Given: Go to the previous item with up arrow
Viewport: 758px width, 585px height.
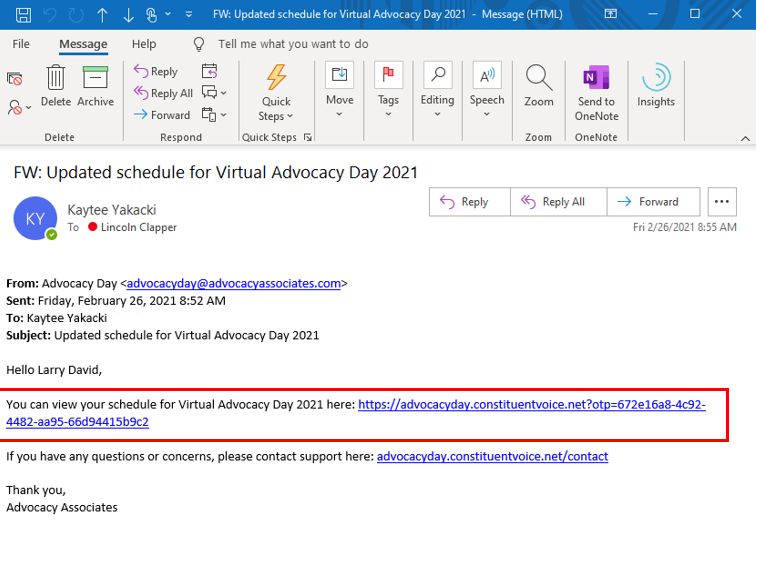Looking at the screenshot, I should (102, 15).
